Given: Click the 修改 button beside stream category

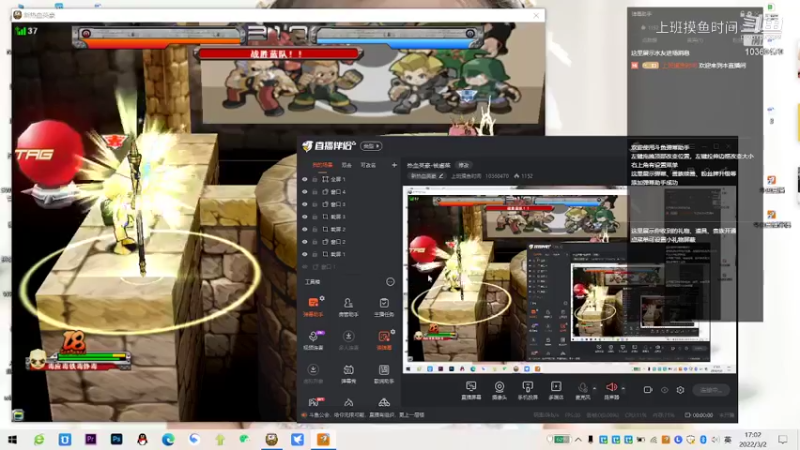Looking at the screenshot, I should pos(463,165).
